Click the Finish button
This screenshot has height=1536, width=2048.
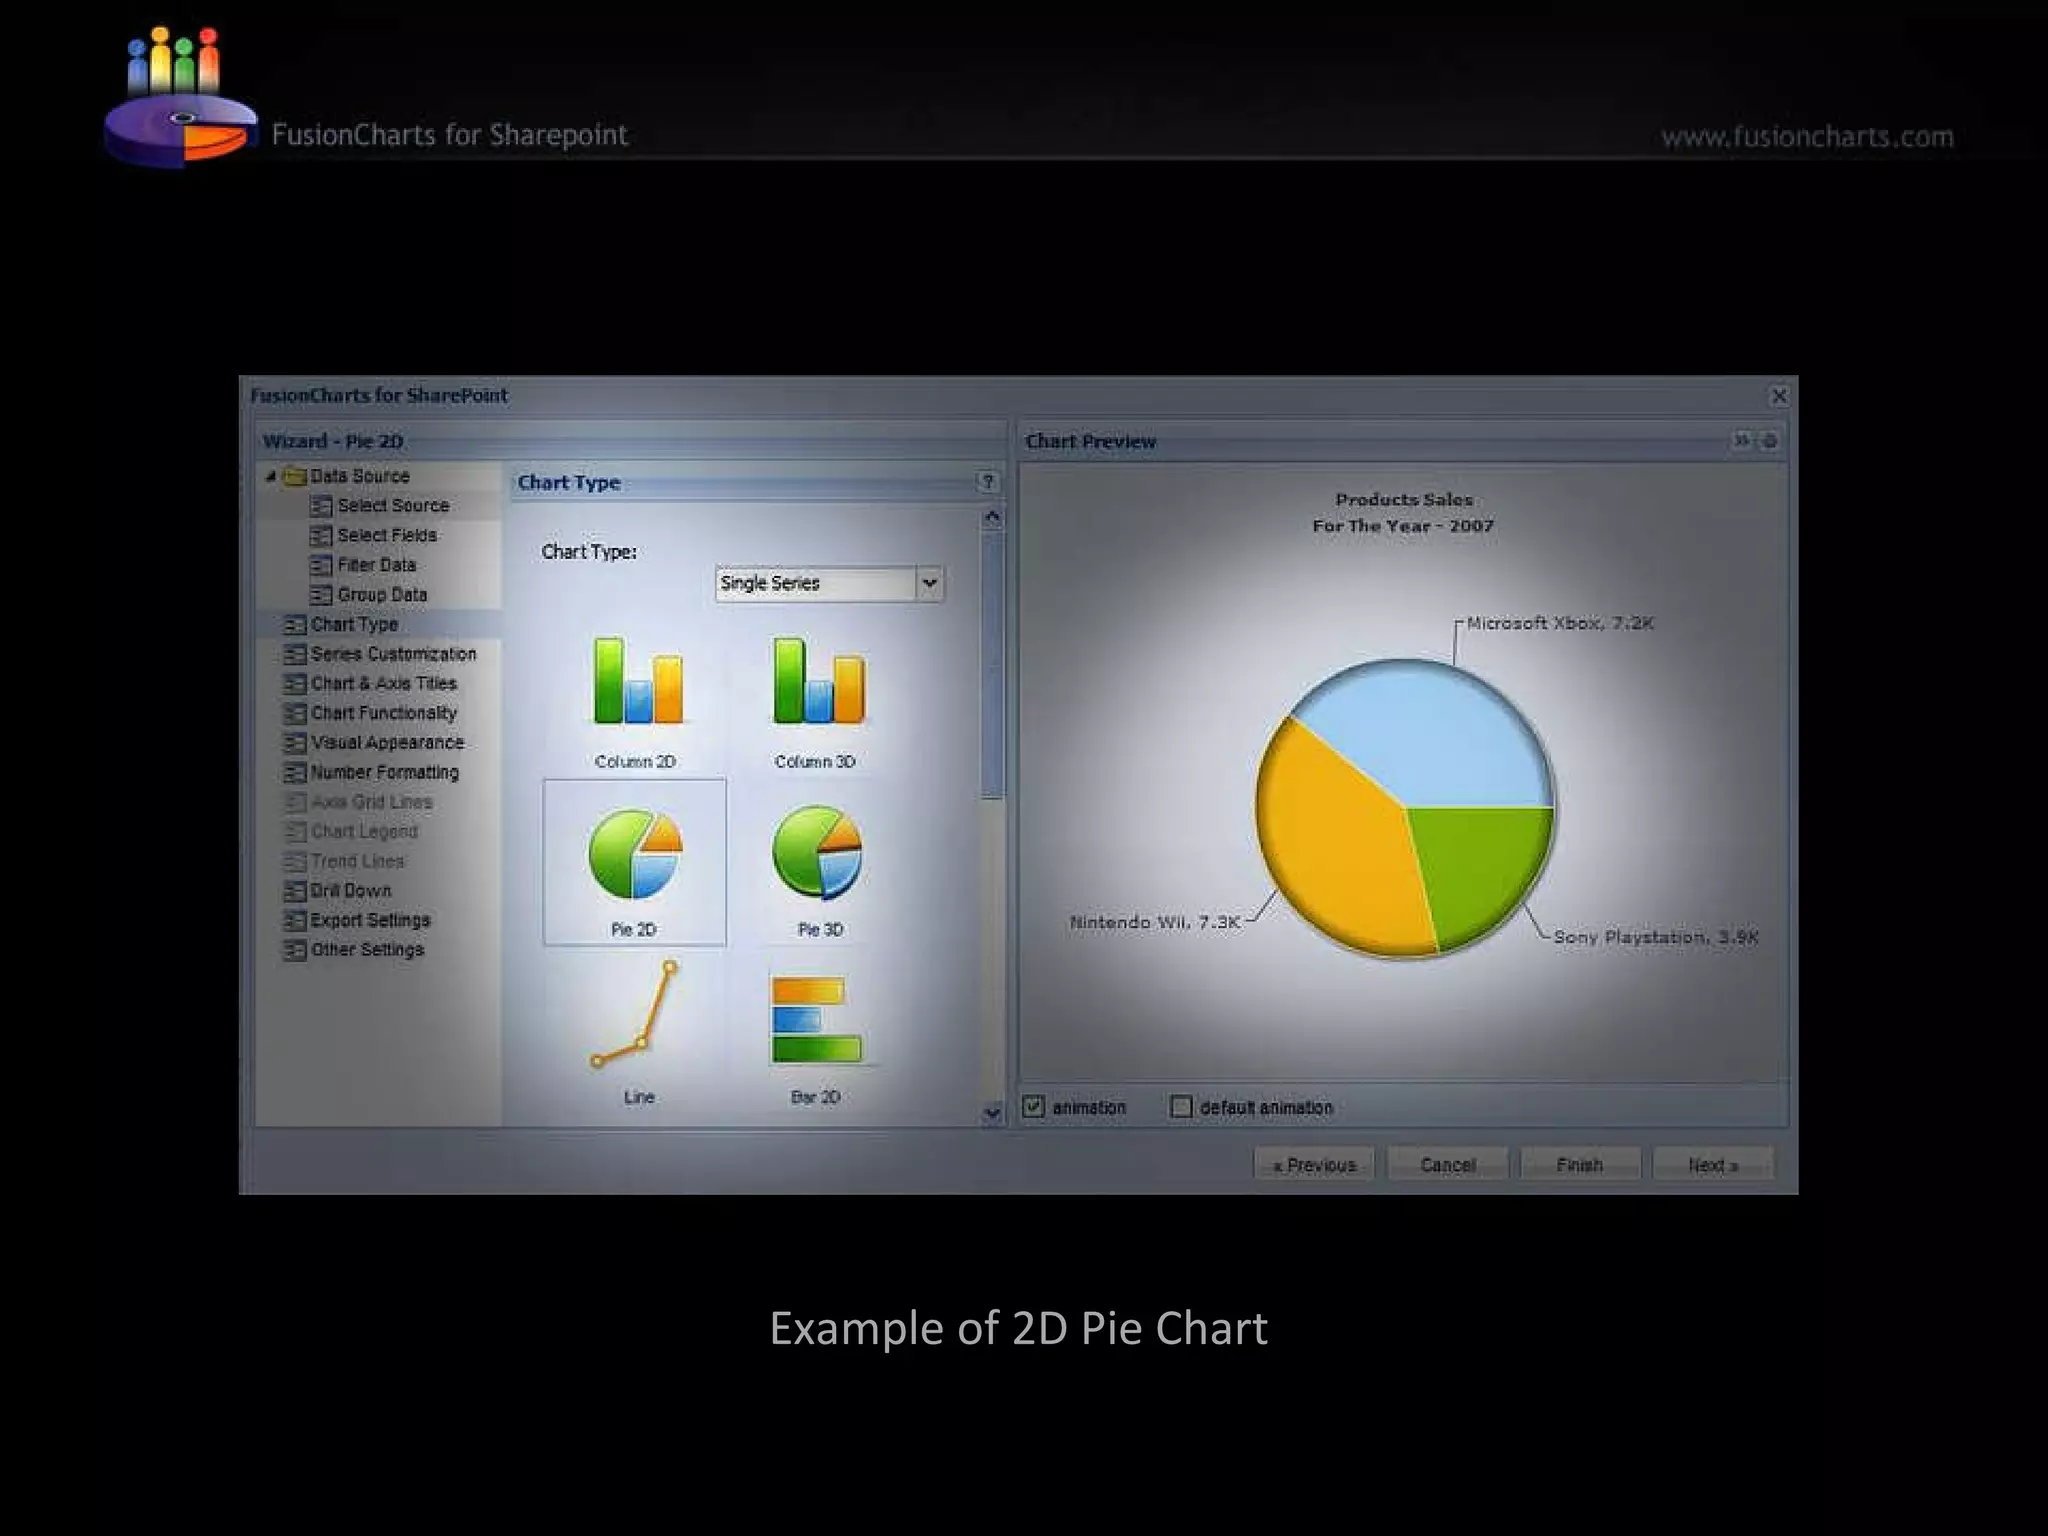[x=1580, y=1165]
